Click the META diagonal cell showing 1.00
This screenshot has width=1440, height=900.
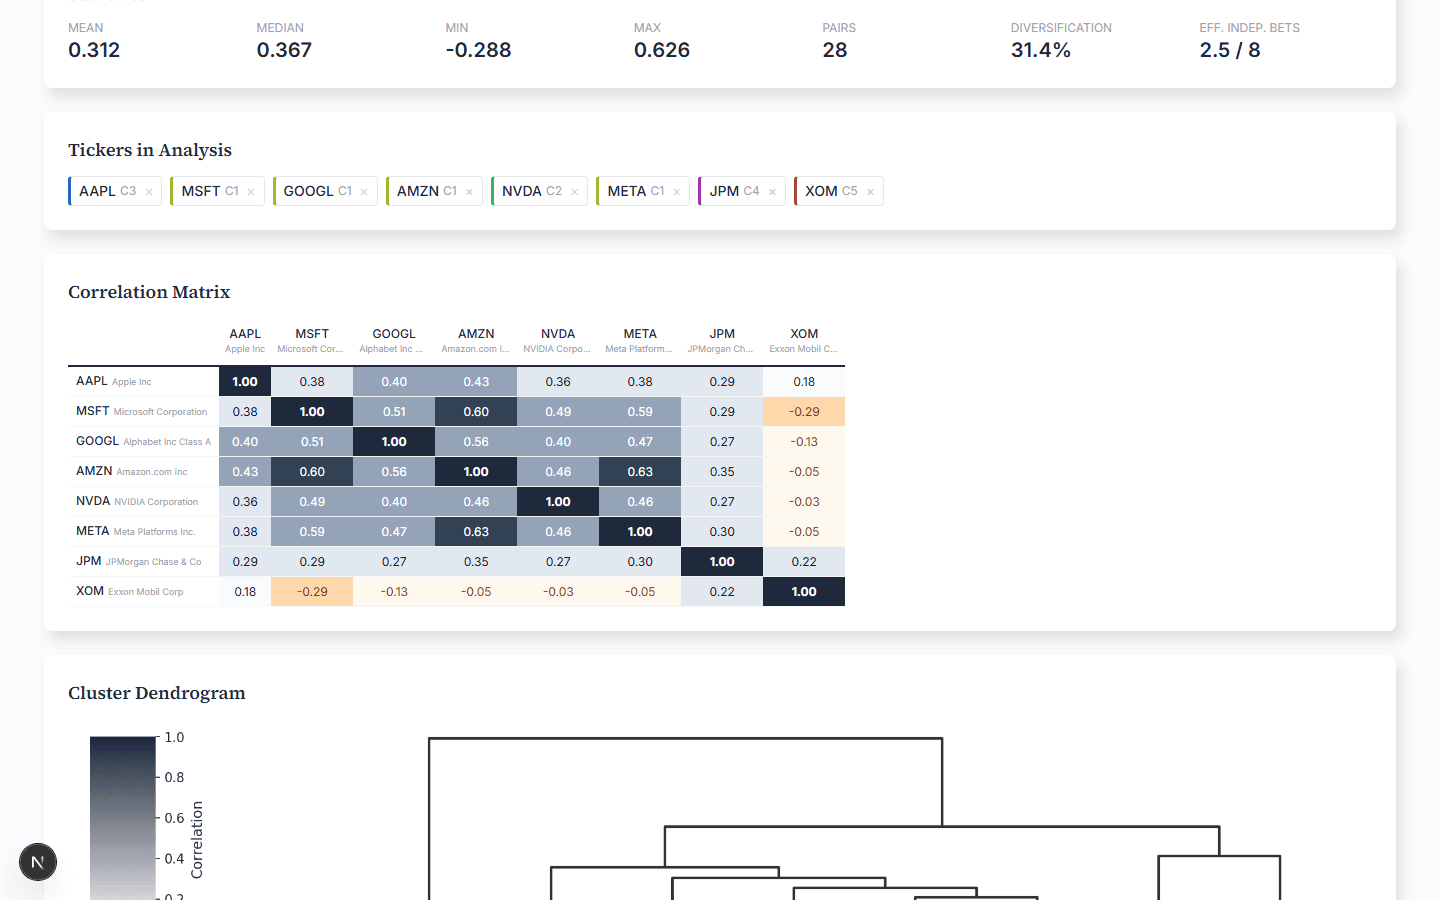click(639, 531)
